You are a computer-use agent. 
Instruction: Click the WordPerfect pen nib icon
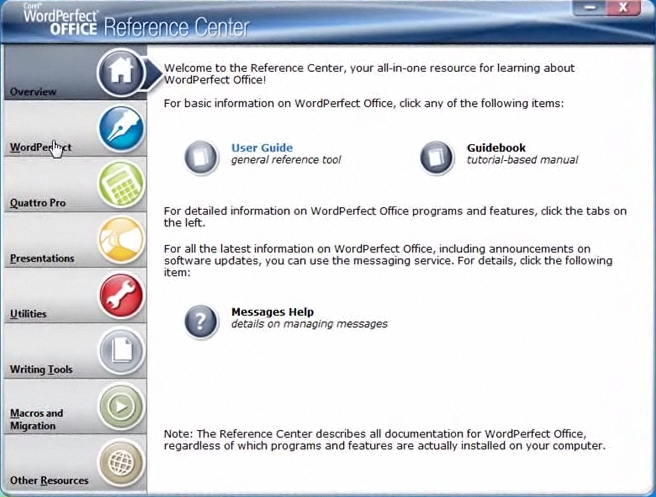tap(121, 129)
